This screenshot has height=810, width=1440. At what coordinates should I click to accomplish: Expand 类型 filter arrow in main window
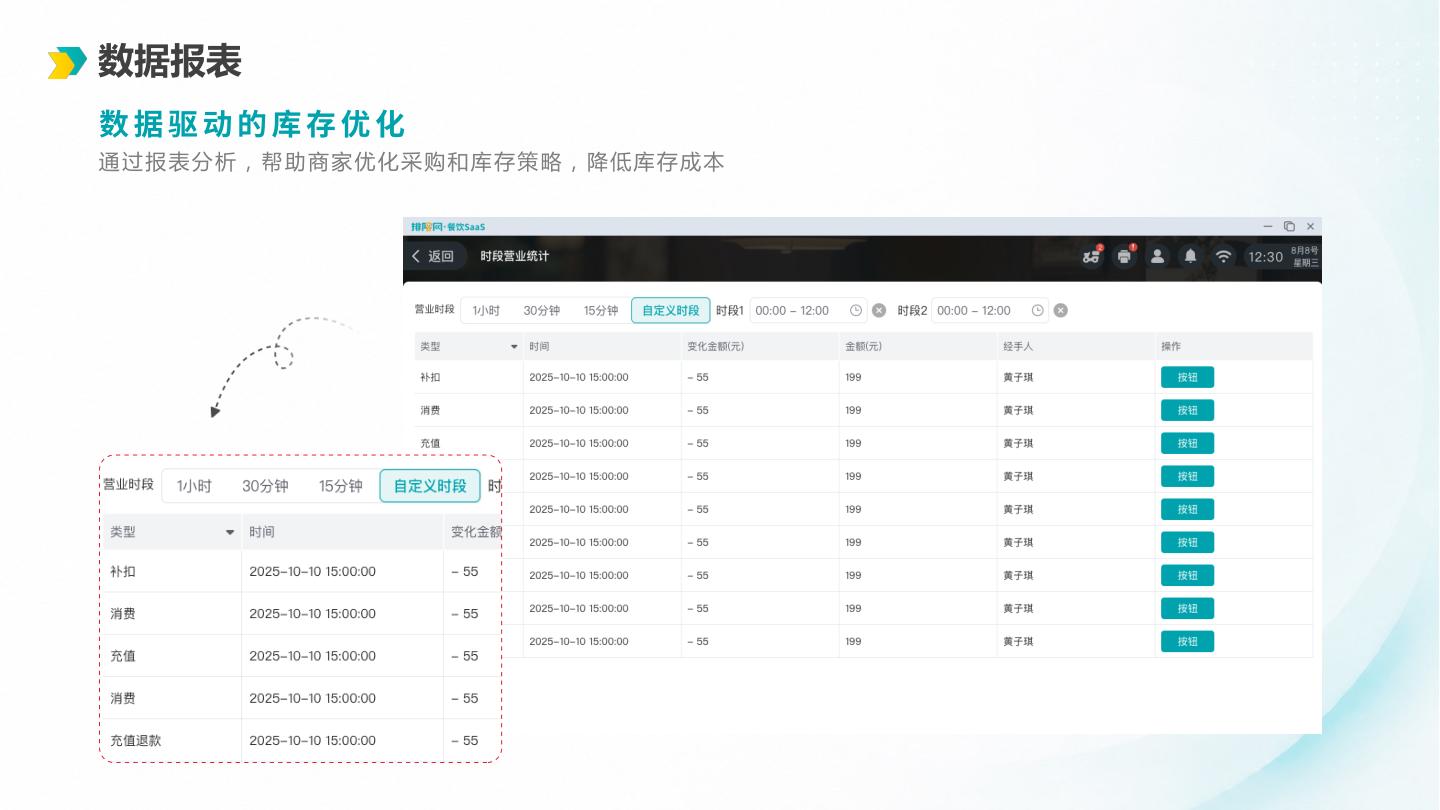pyautogui.click(x=514, y=346)
